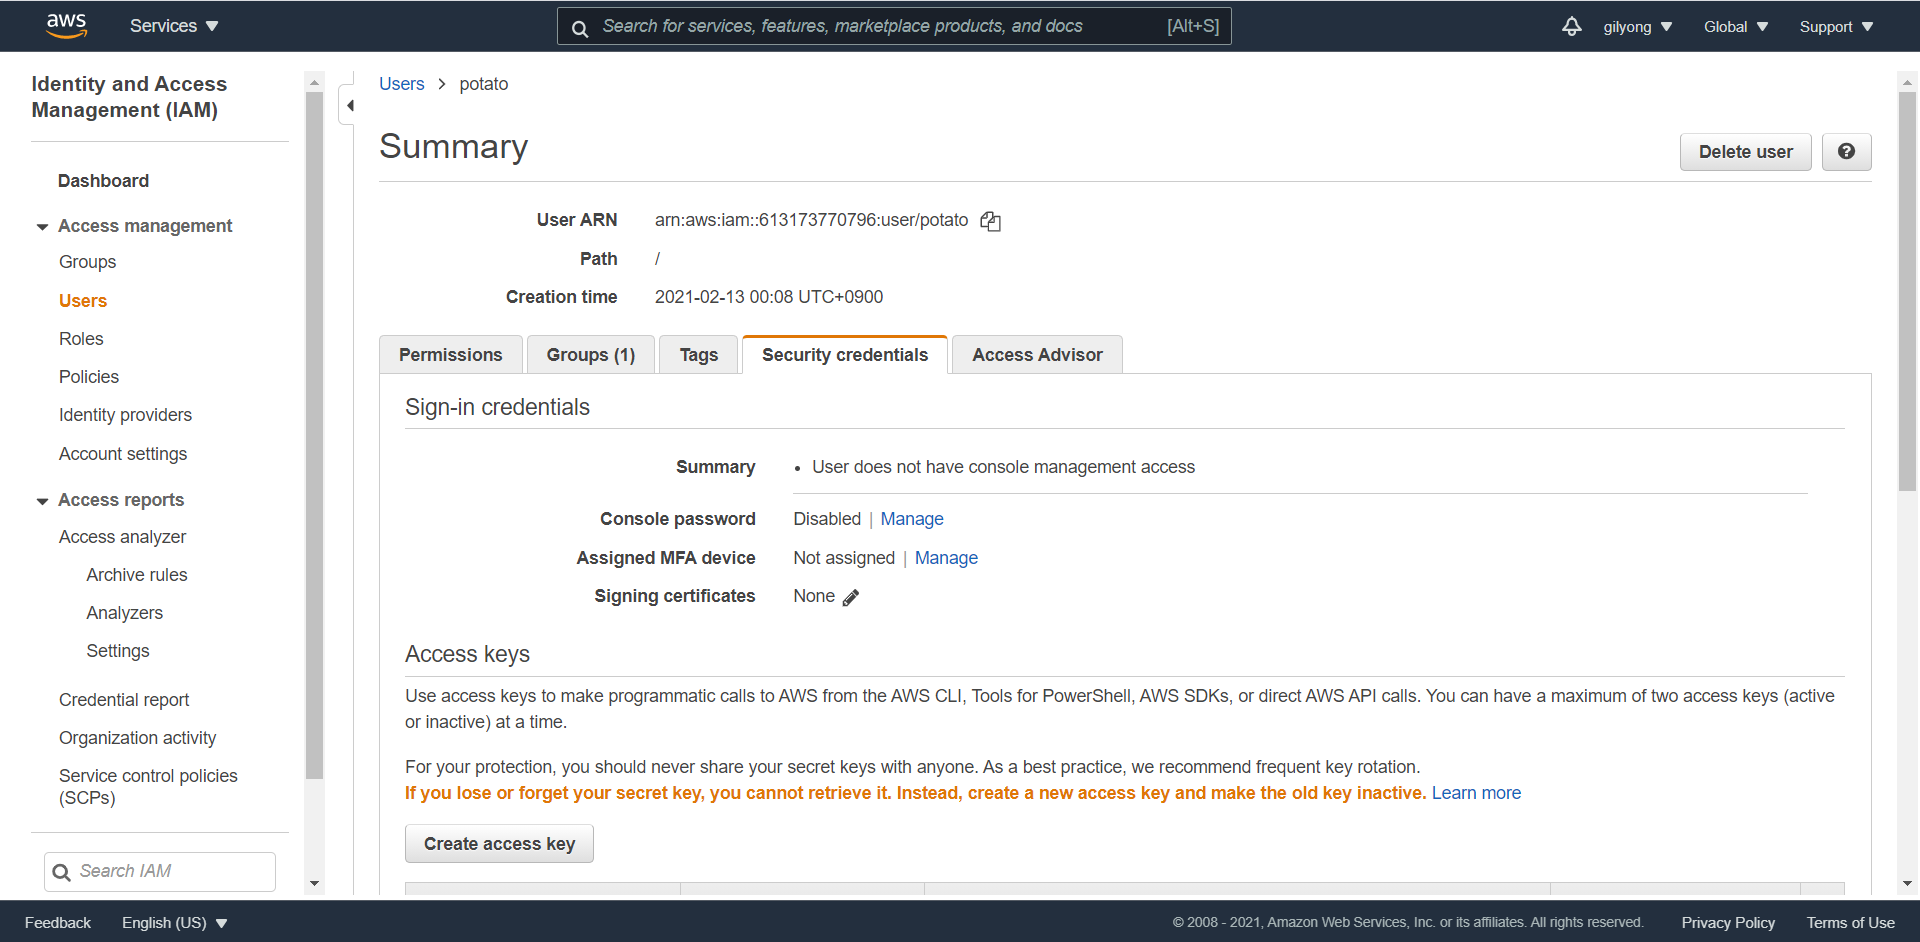Image resolution: width=1920 pixels, height=942 pixels.
Task: Click the help question mark button
Action: pos(1846,152)
